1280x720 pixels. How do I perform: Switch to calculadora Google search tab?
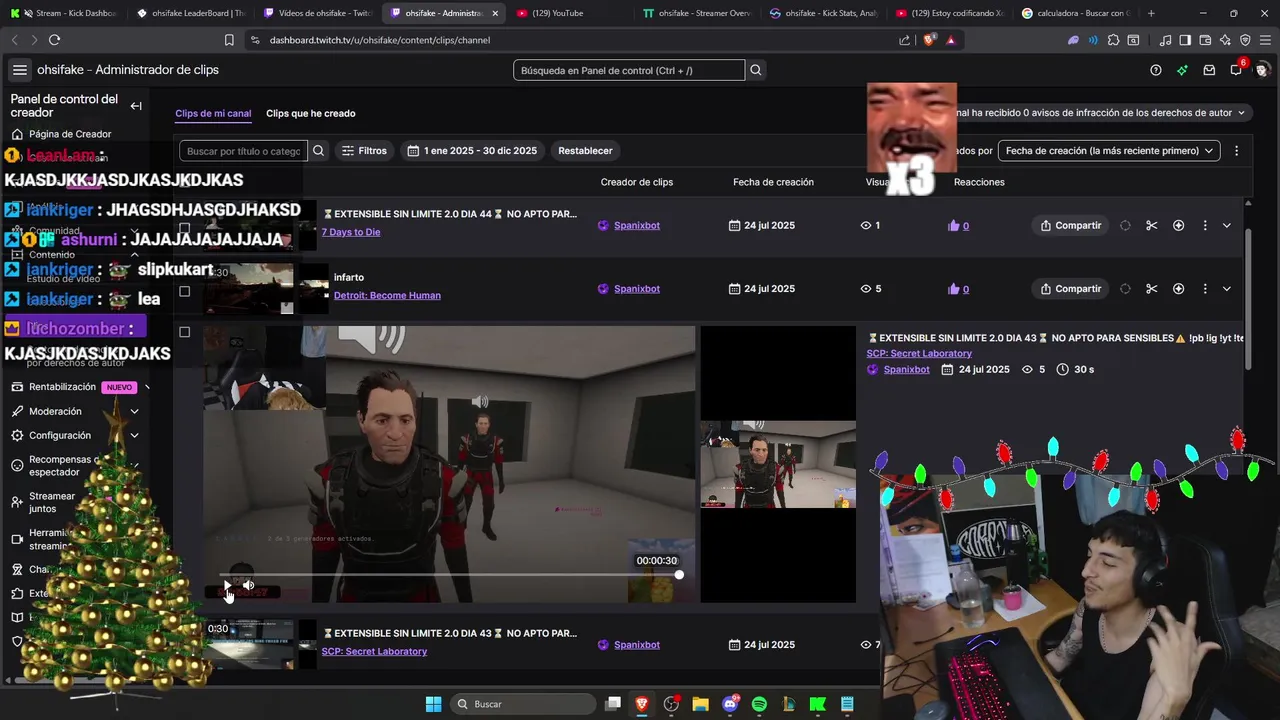(x=1077, y=13)
